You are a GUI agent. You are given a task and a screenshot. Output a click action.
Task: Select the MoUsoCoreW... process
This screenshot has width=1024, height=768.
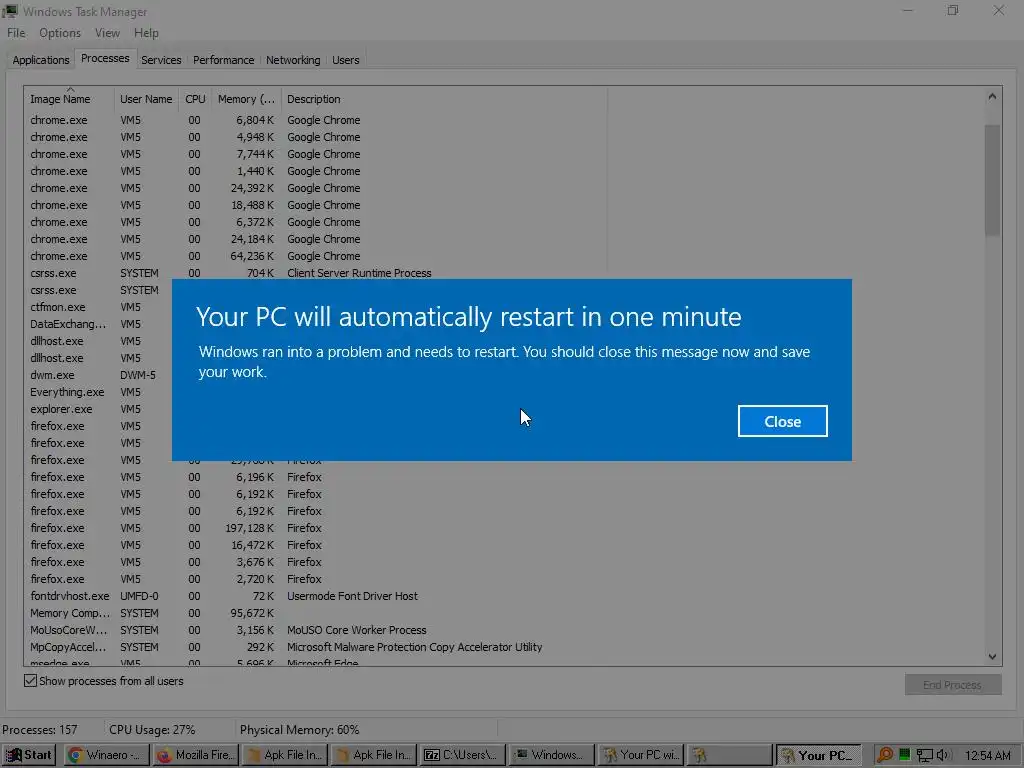point(315,630)
